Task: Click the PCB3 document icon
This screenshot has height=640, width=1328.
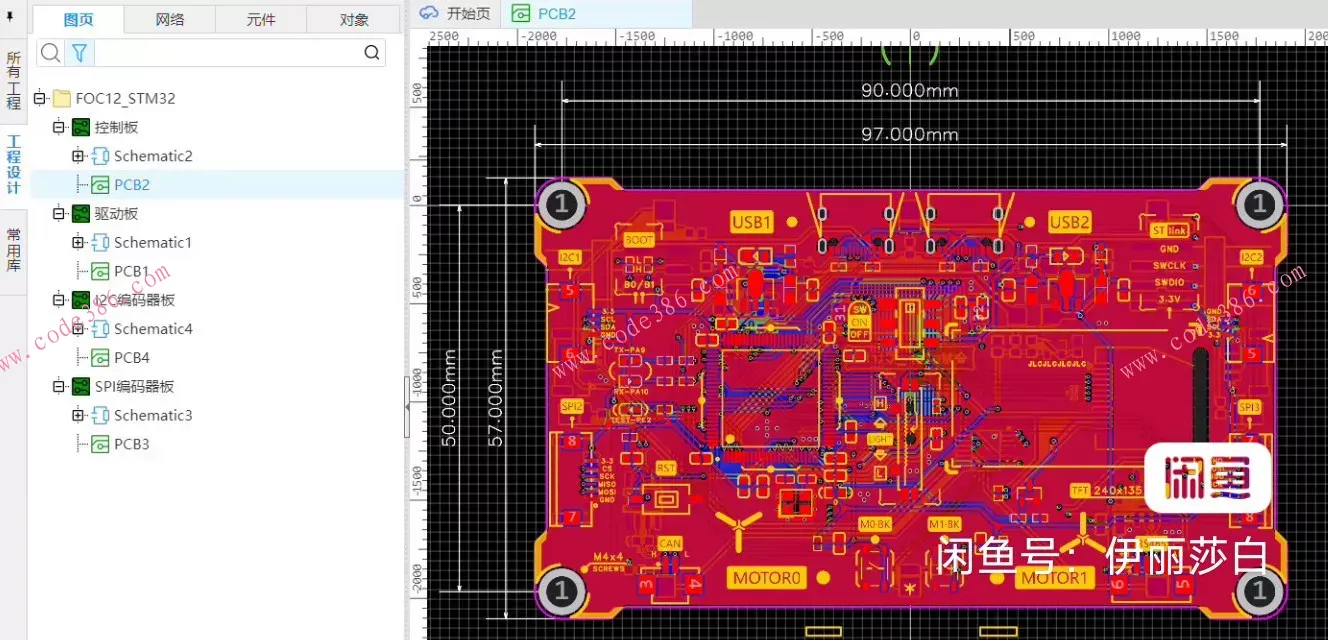Action: [x=100, y=444]
